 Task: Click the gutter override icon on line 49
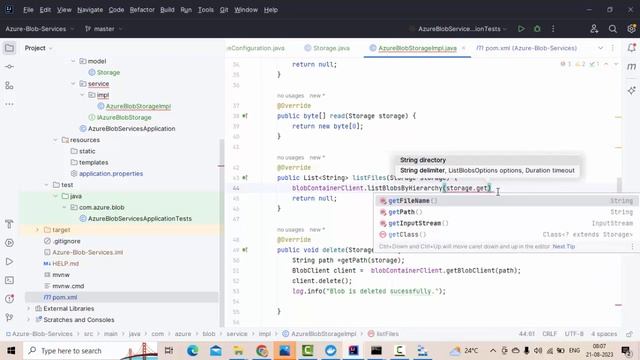[x=245, y=250]
